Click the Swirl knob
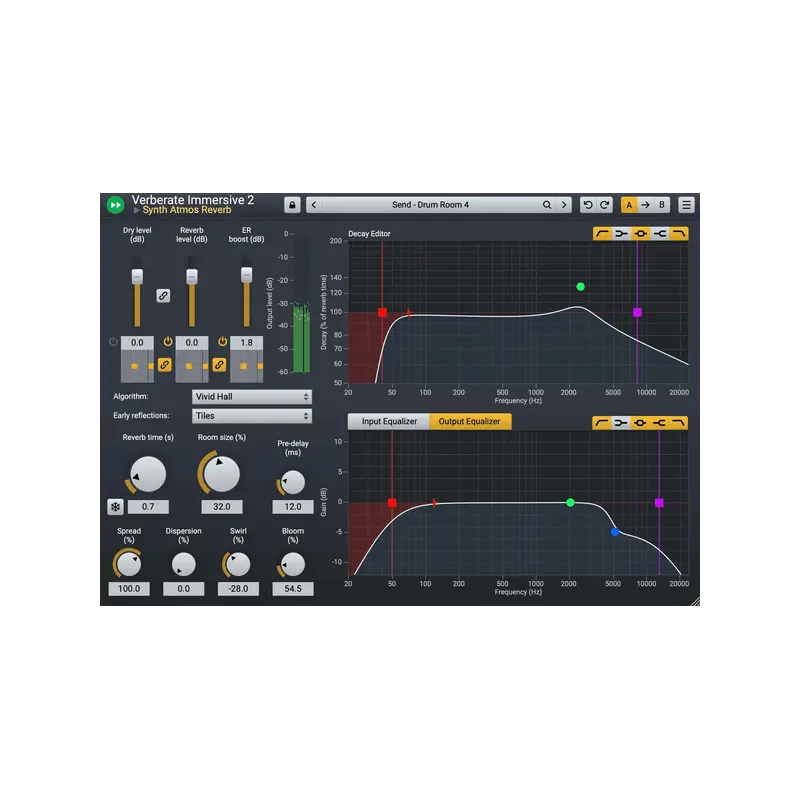Screen dimensions: 800x800 click(x=238, y=564)
